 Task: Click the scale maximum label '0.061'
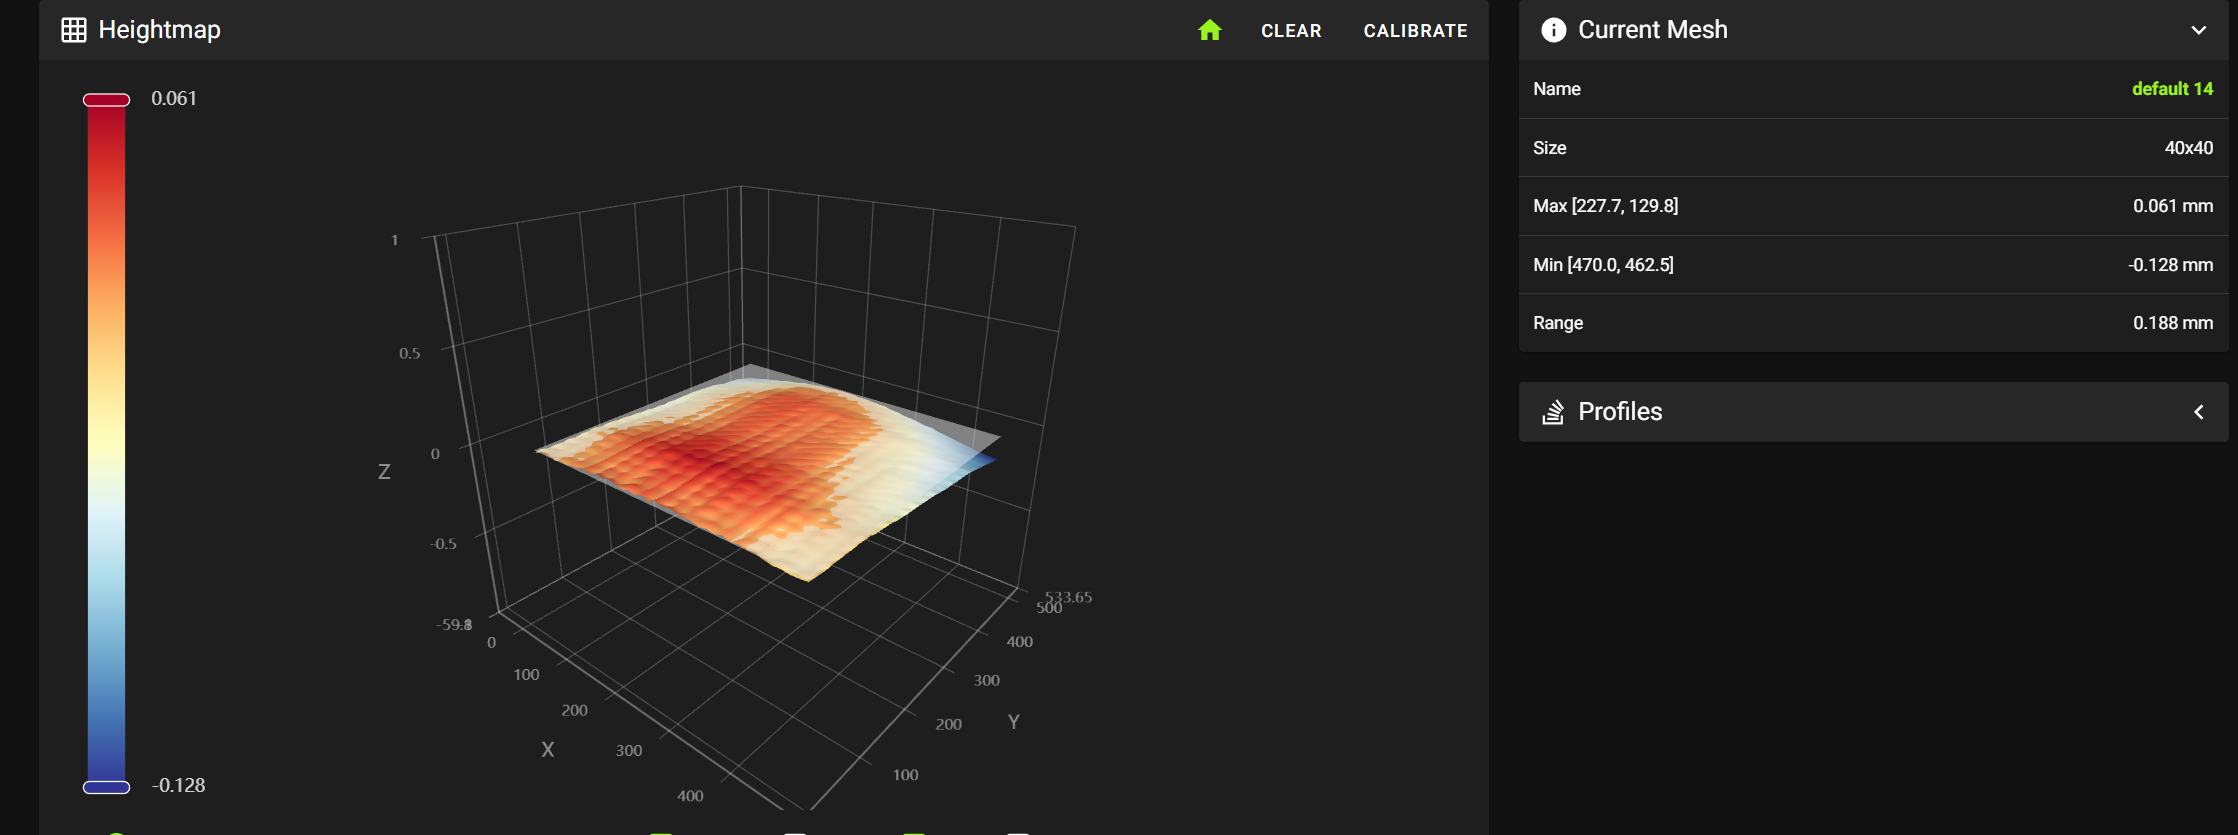click(174, 98)
